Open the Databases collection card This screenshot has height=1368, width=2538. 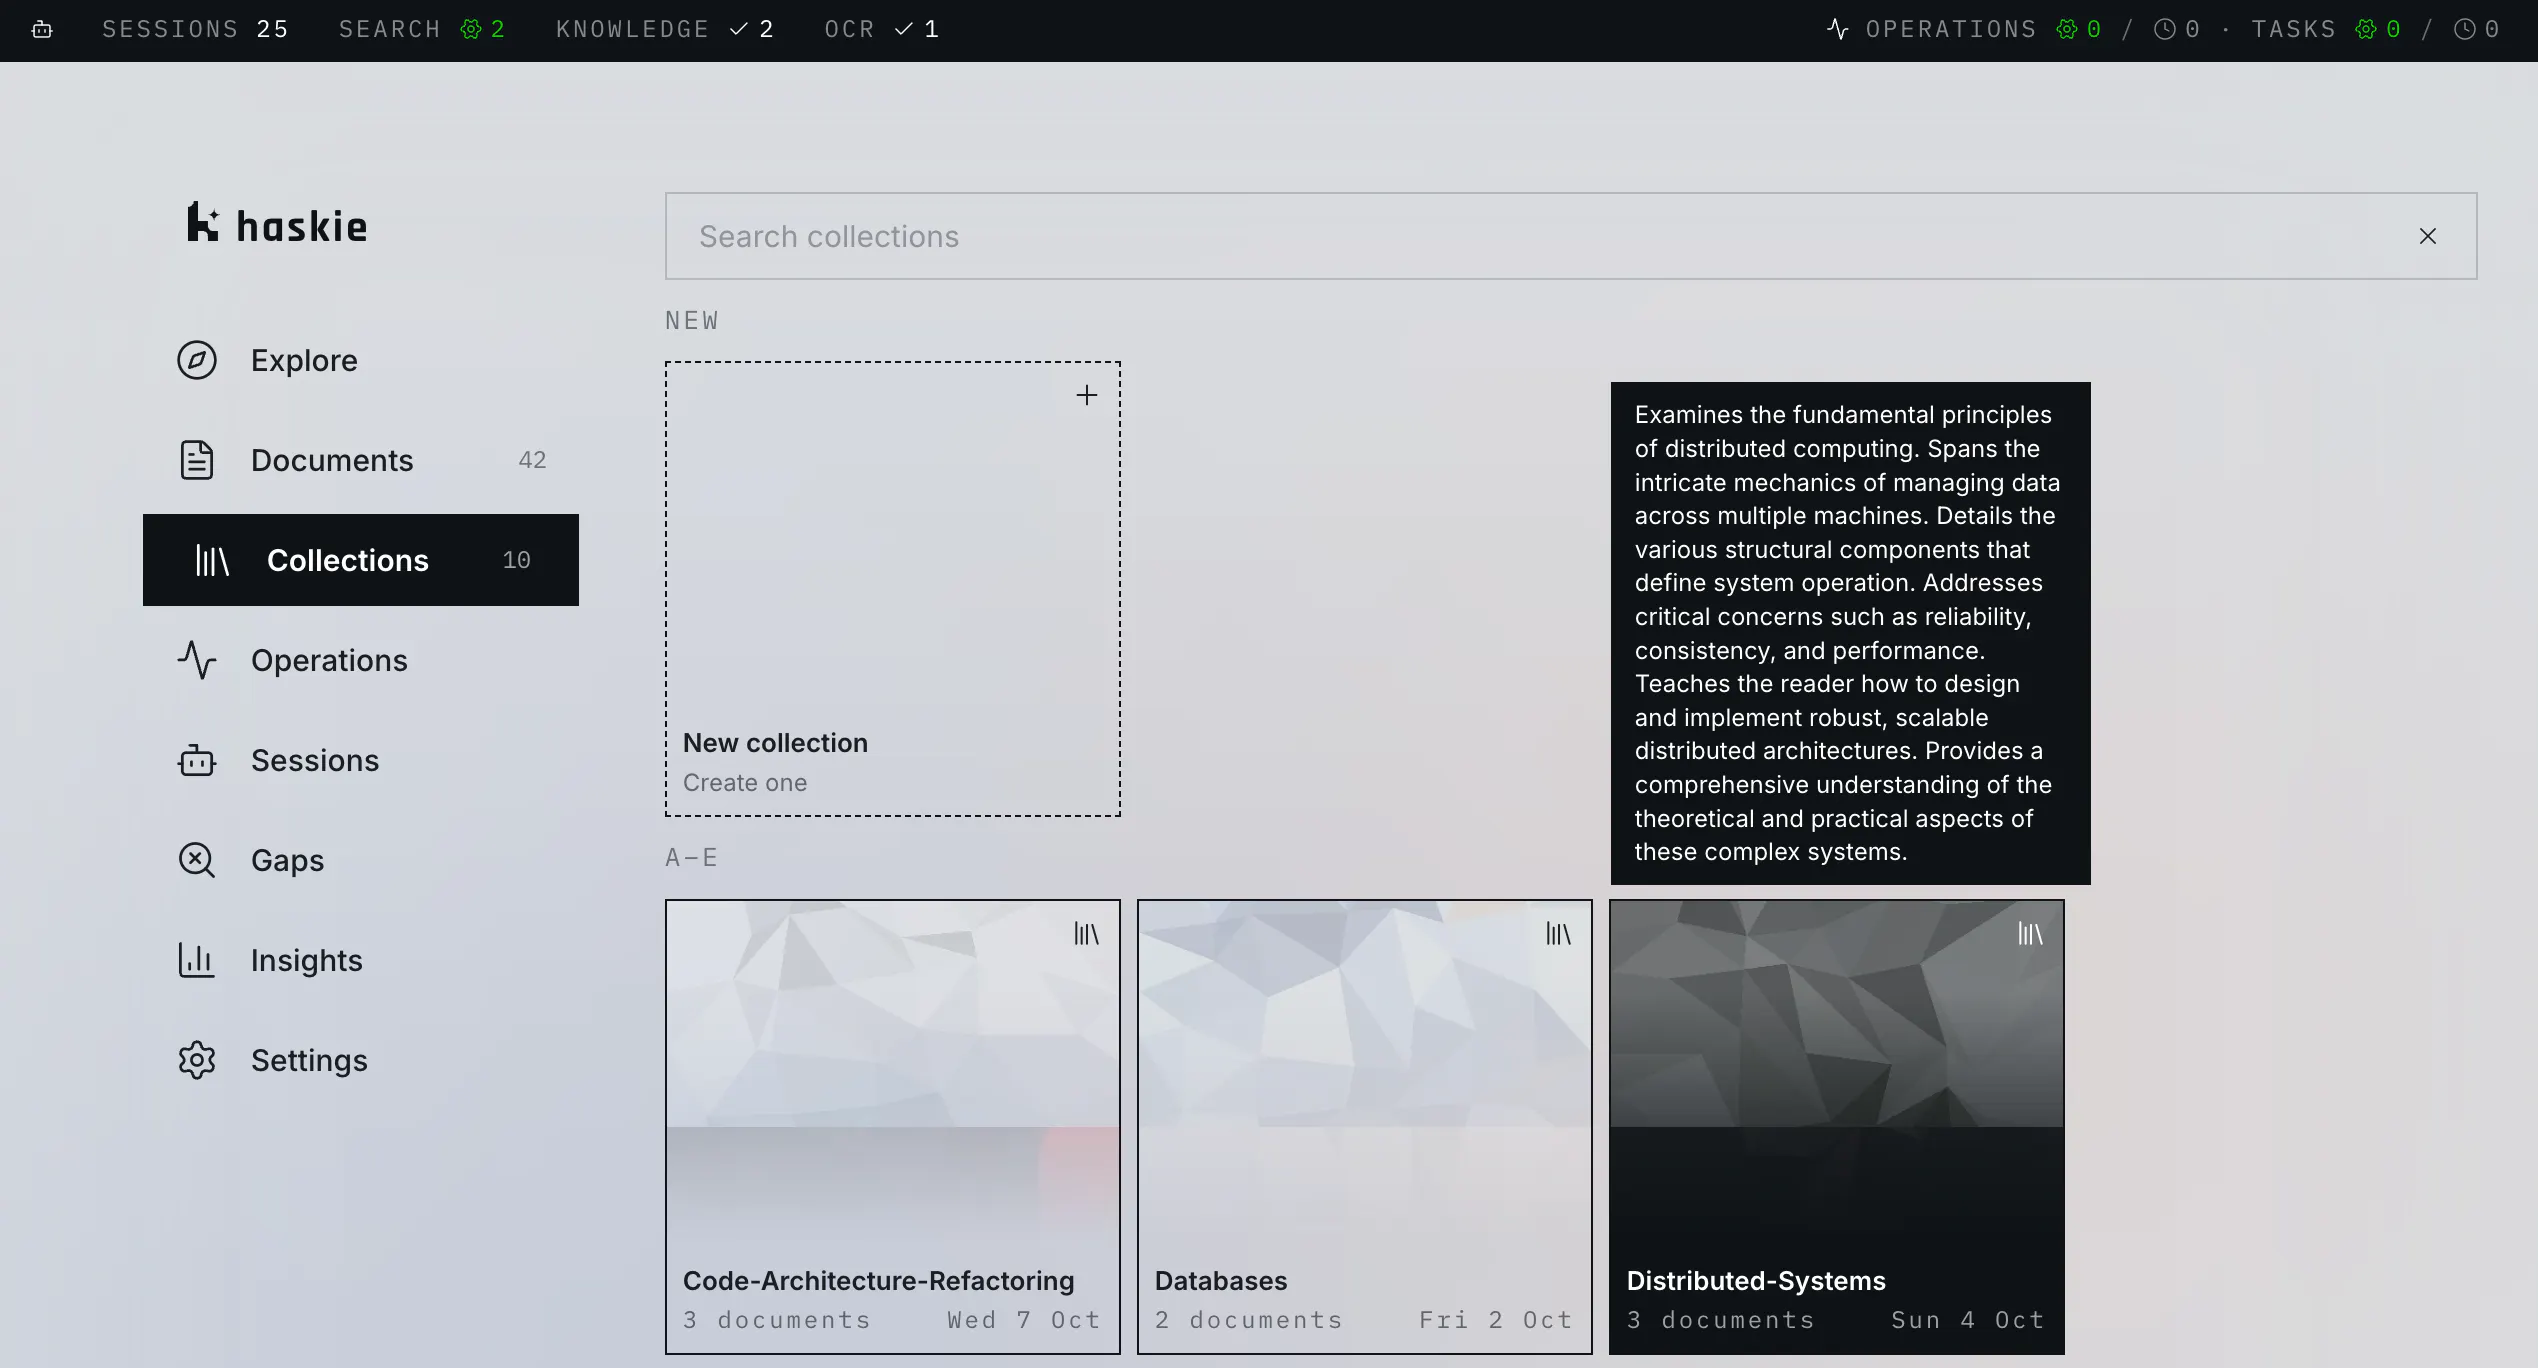1365,1127
